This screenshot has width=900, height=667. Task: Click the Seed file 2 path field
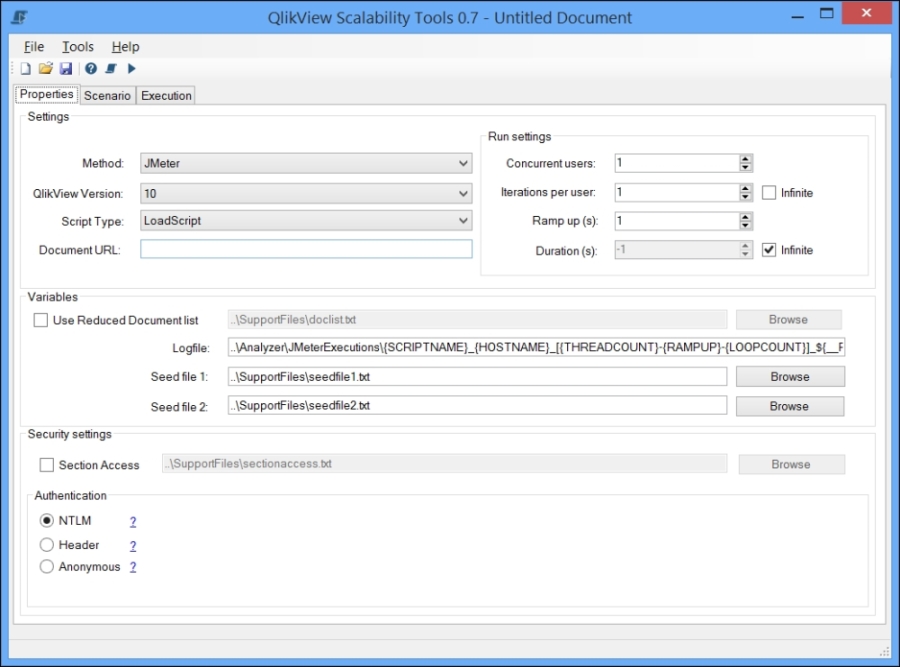click(477, 405)
